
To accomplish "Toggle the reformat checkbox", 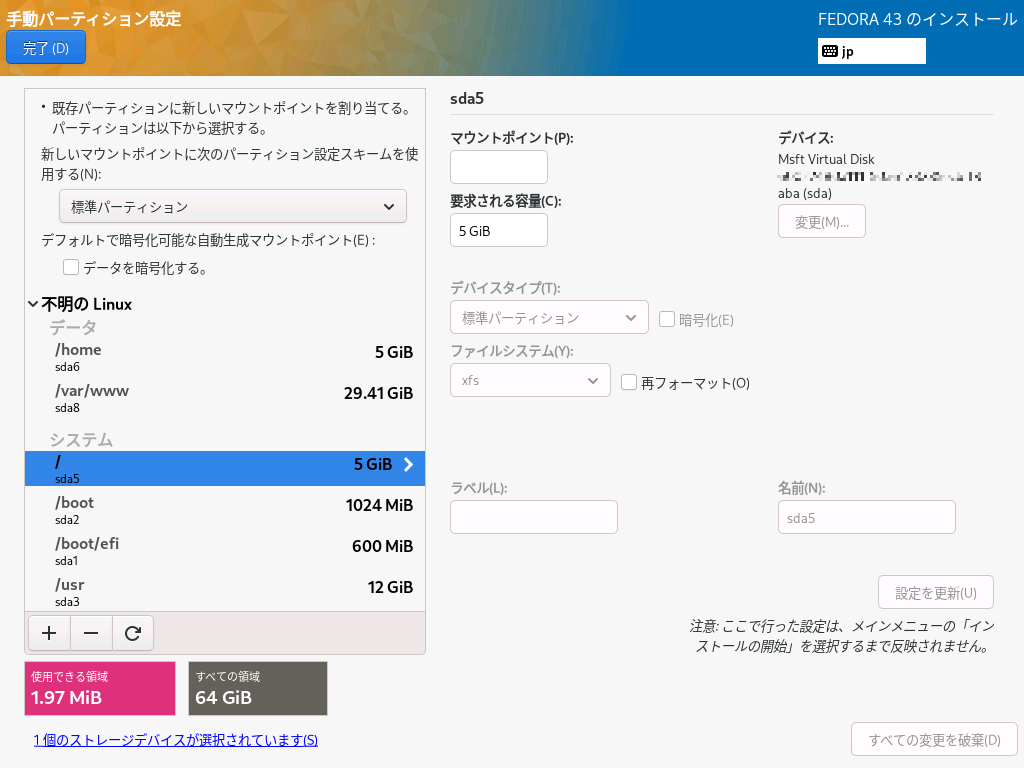I will 629,382.
